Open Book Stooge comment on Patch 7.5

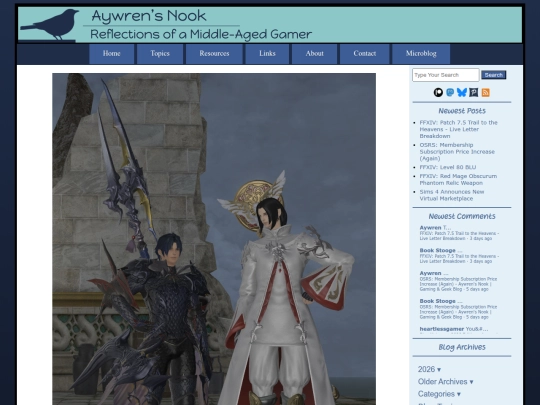click(x=459, y=256)
